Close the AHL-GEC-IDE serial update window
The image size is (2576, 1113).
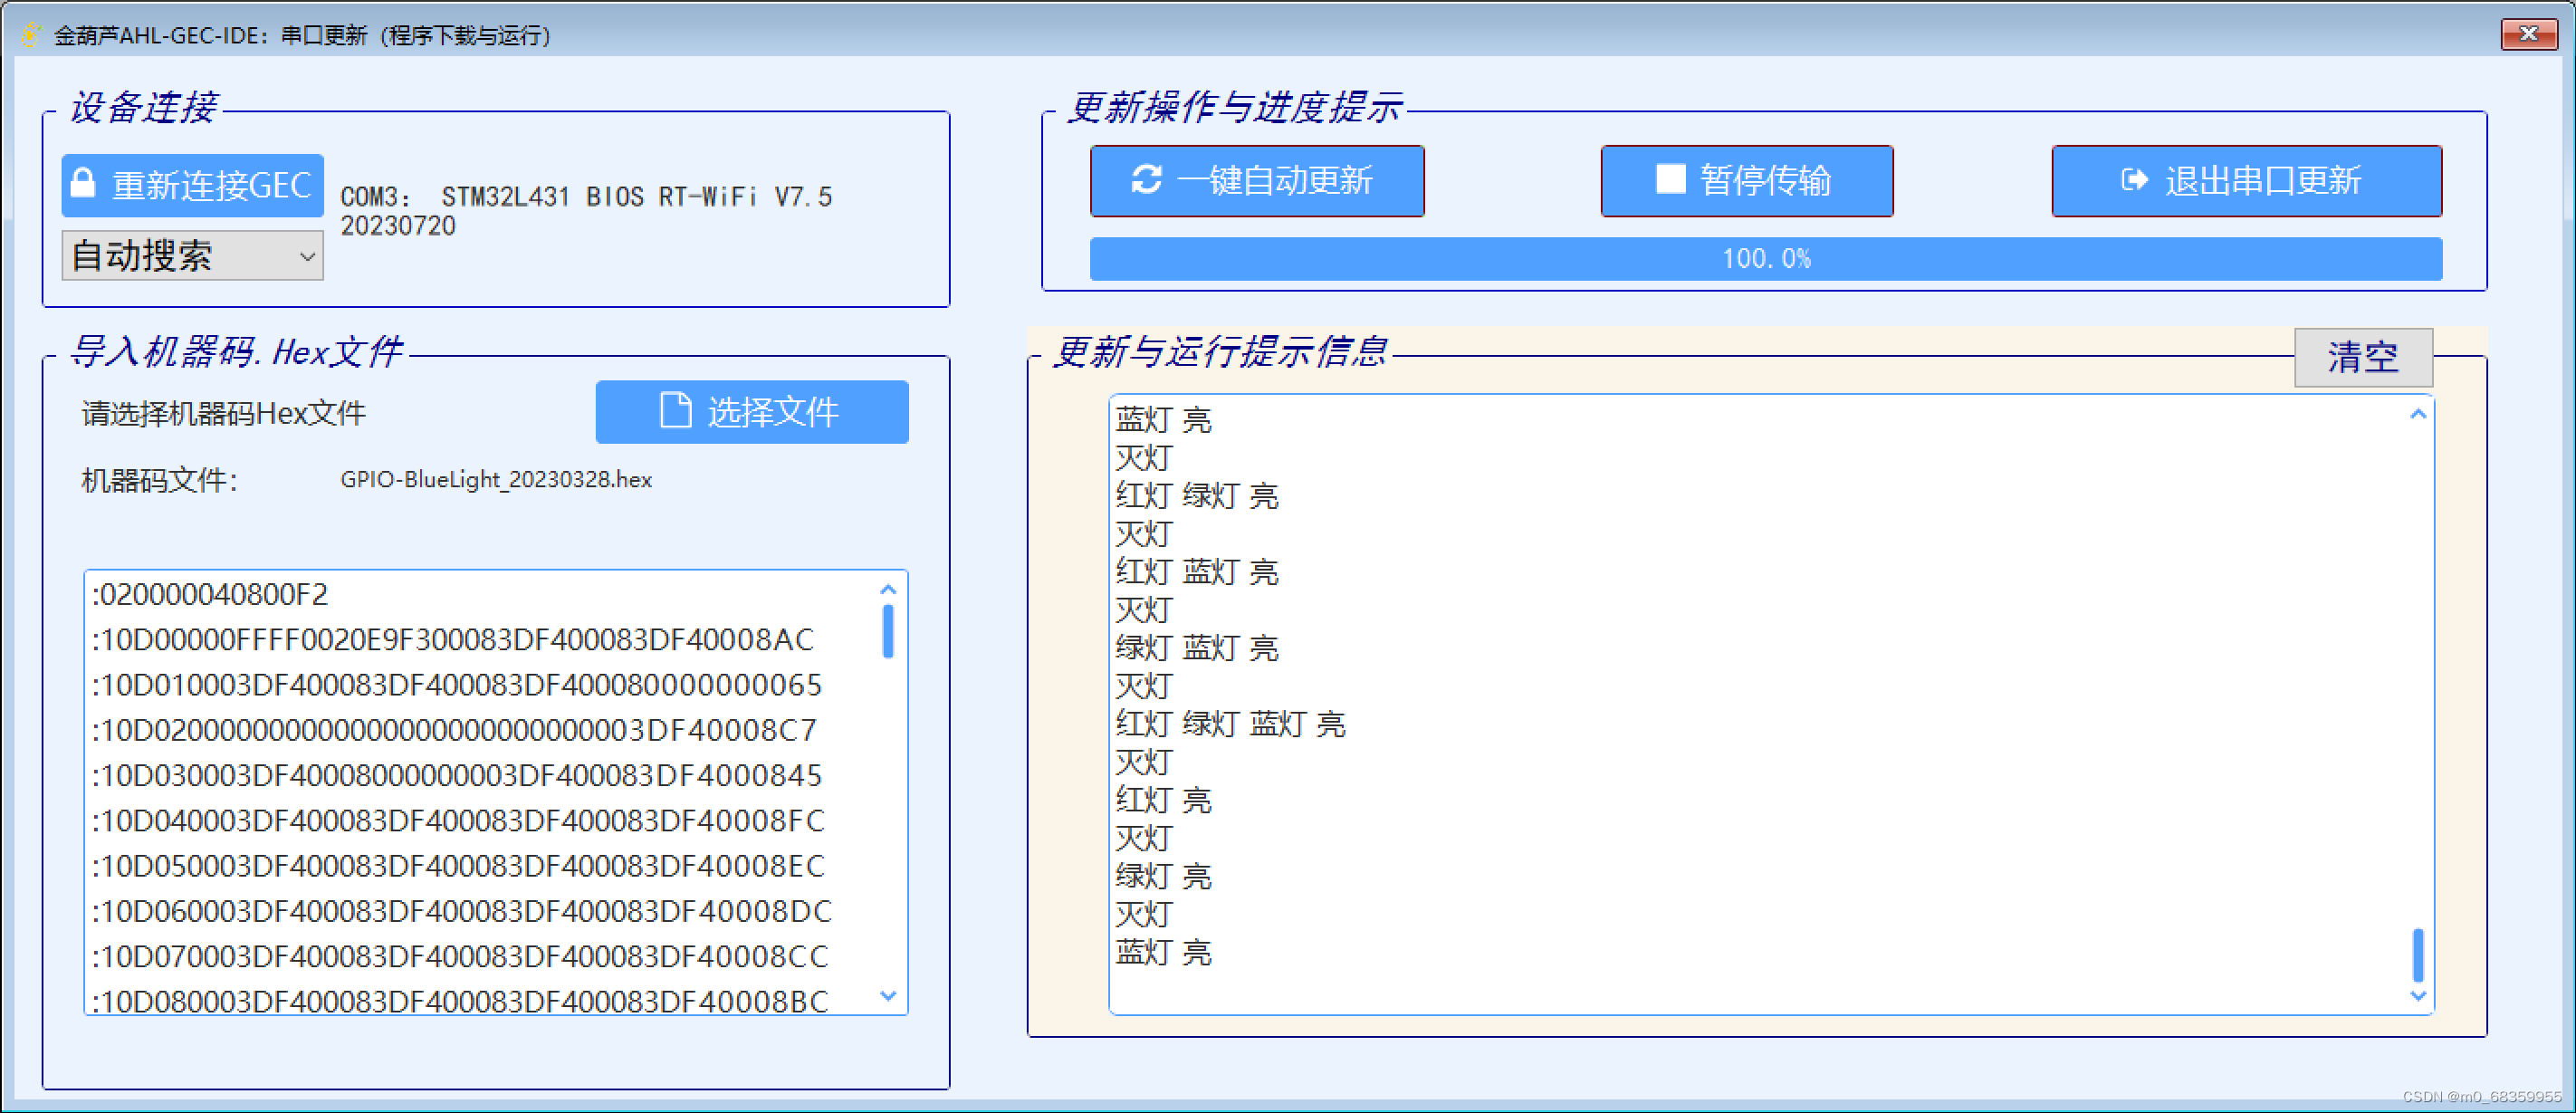click(x=2528, y=34)
